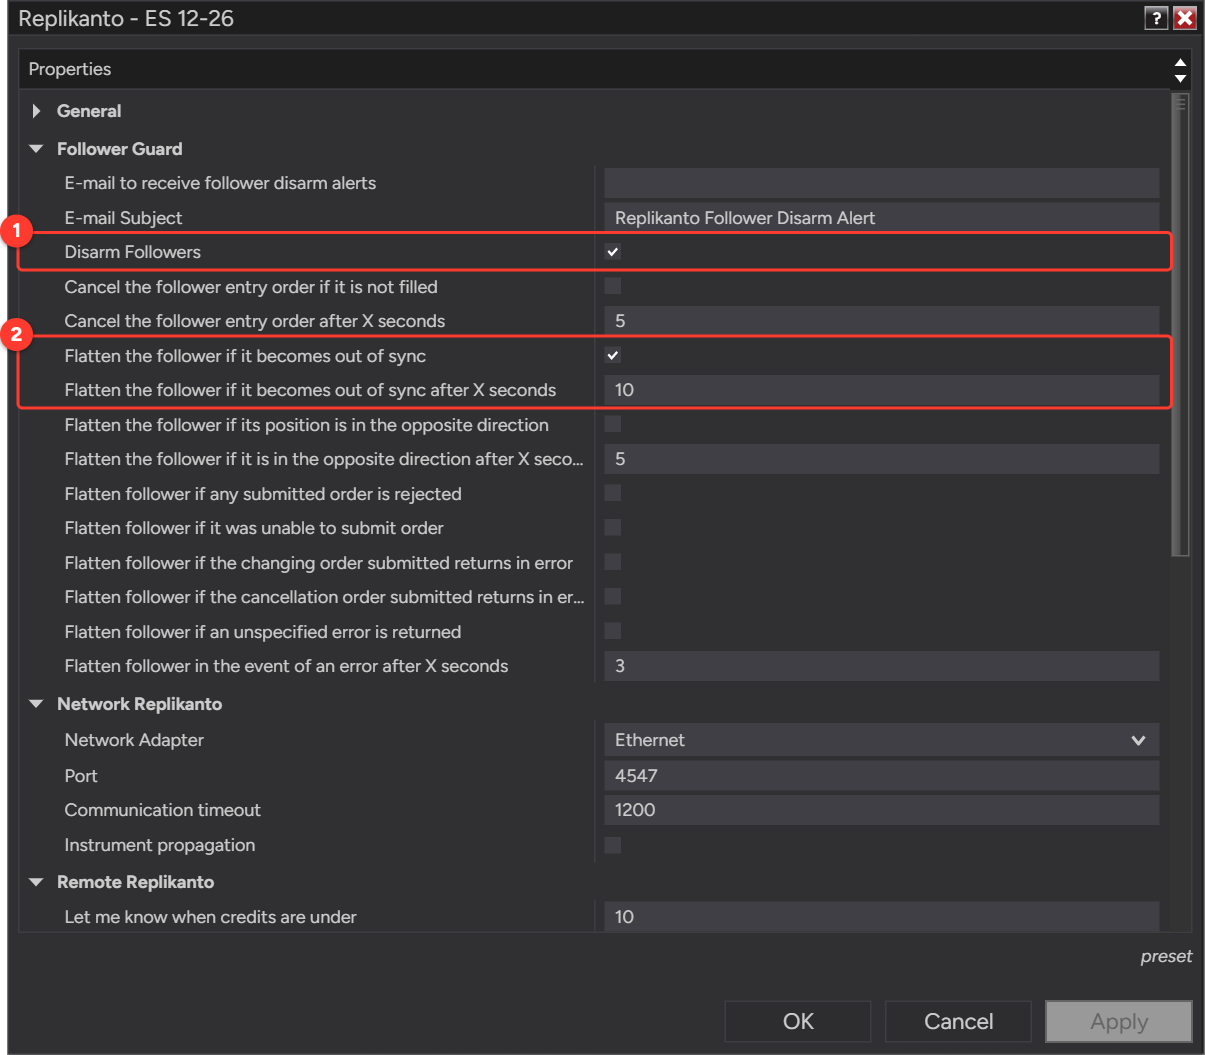Expand the General section

click(x=37, y=111)
